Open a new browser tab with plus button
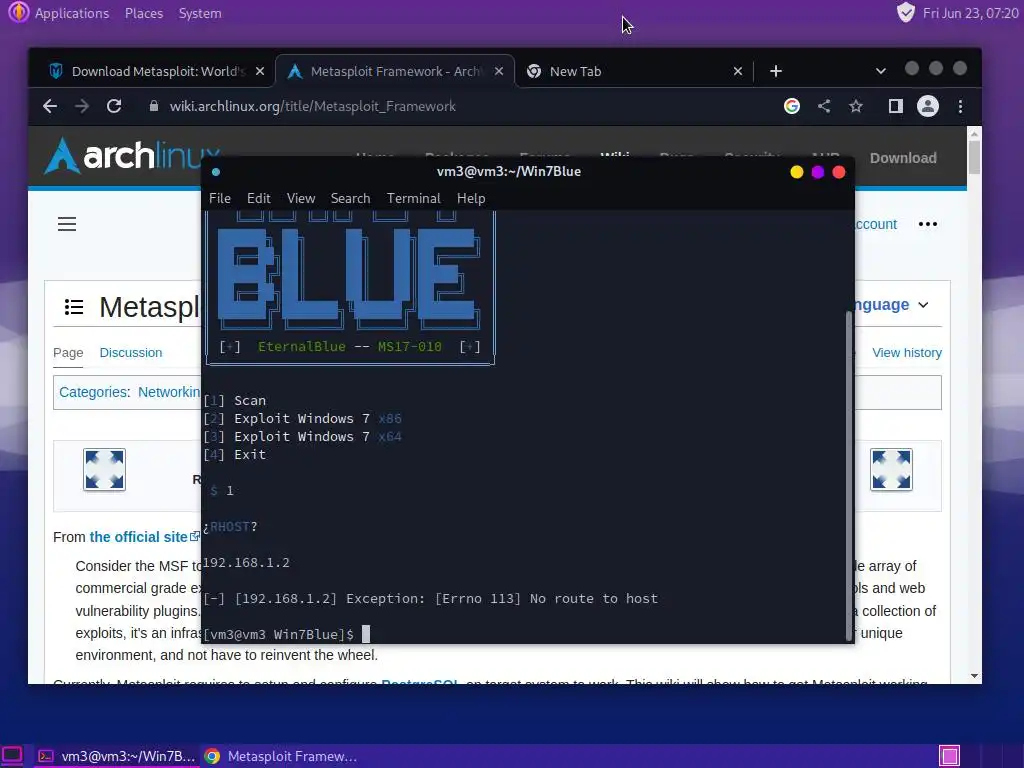Screen dimensions: 1024x768 [x=775, y=71]
